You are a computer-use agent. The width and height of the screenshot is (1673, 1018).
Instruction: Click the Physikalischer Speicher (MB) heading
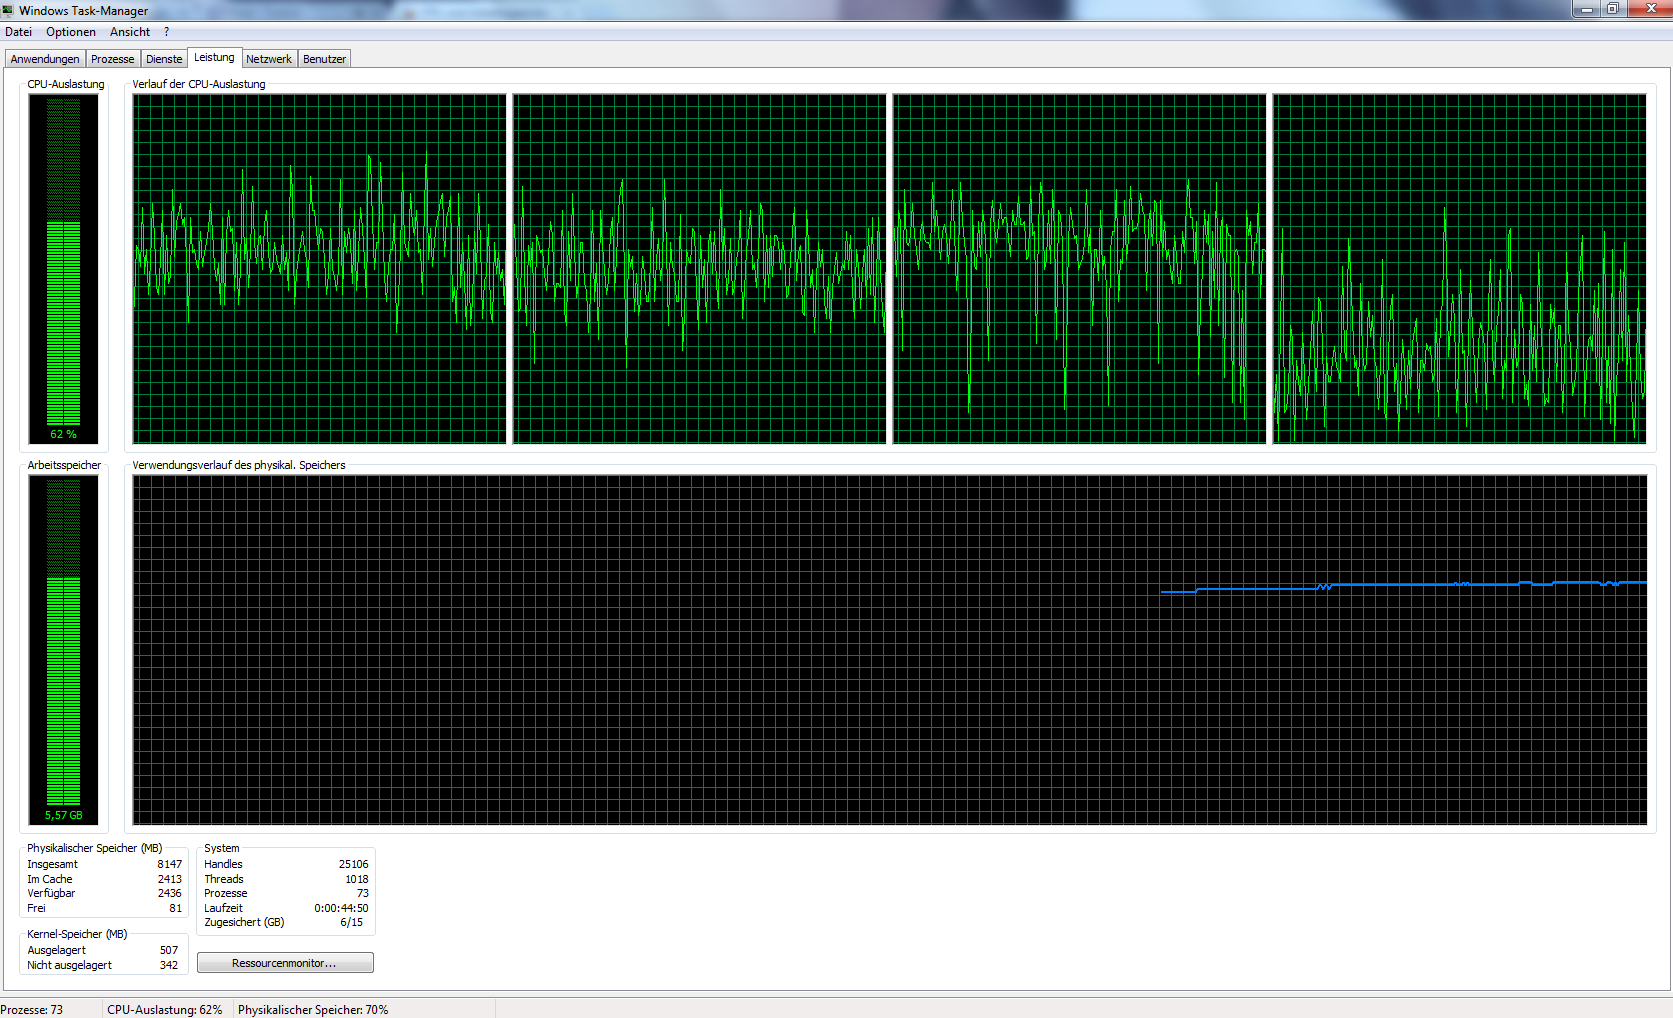pos(94,848)
